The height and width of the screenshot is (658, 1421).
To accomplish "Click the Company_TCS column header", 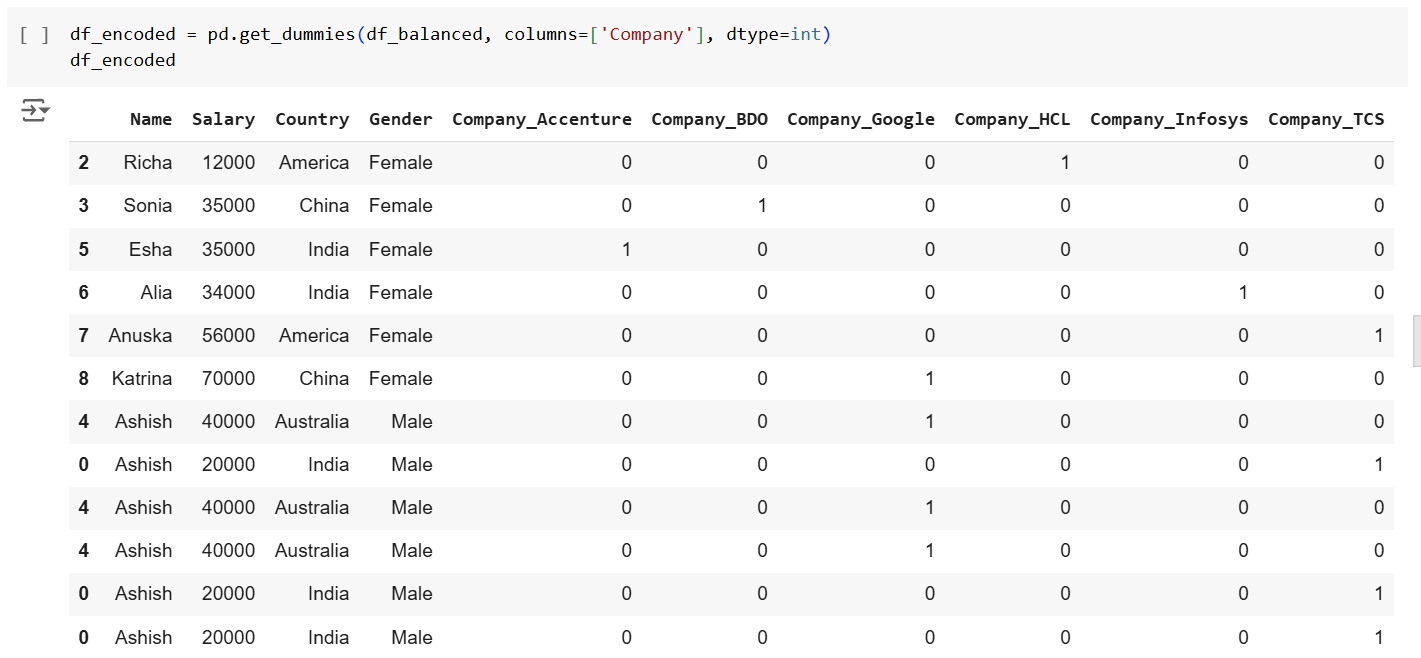I will point(1326,118).
